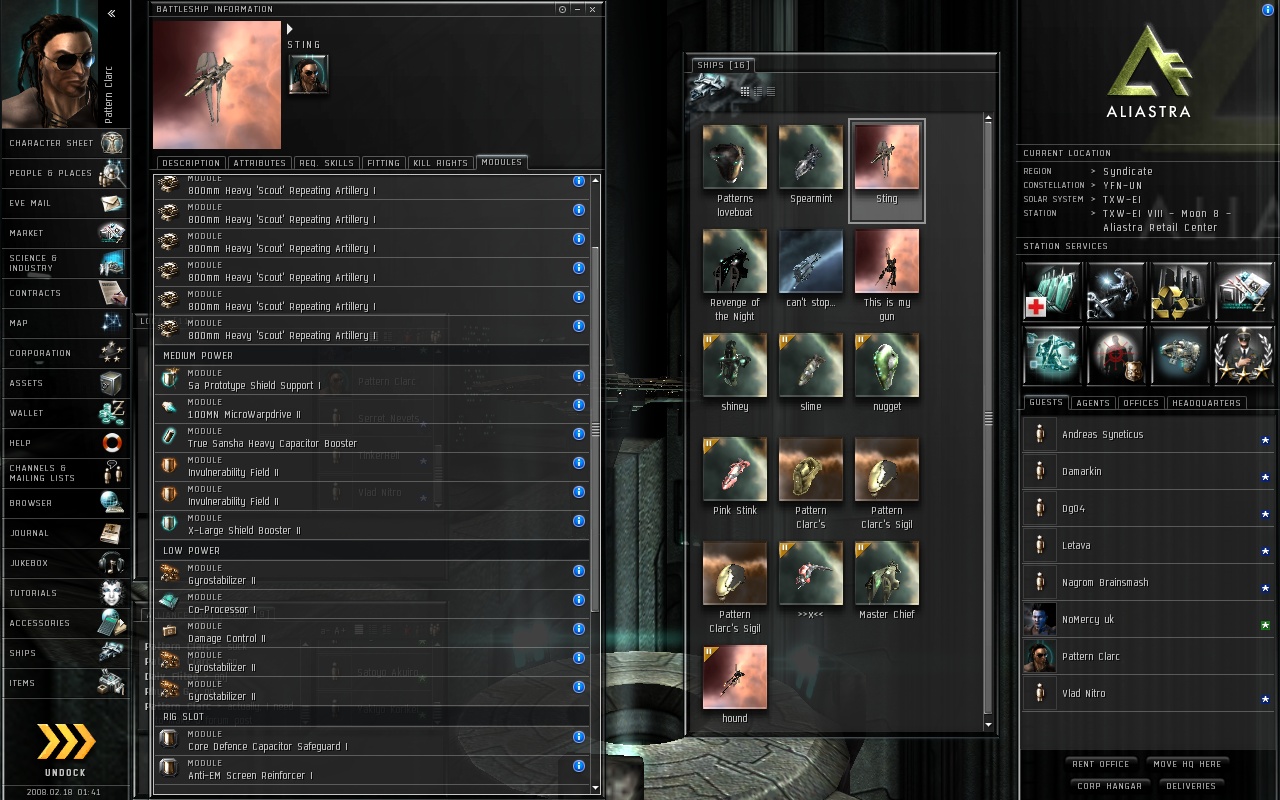
Task: Switch to the Description tab
Action: (191, 163)
